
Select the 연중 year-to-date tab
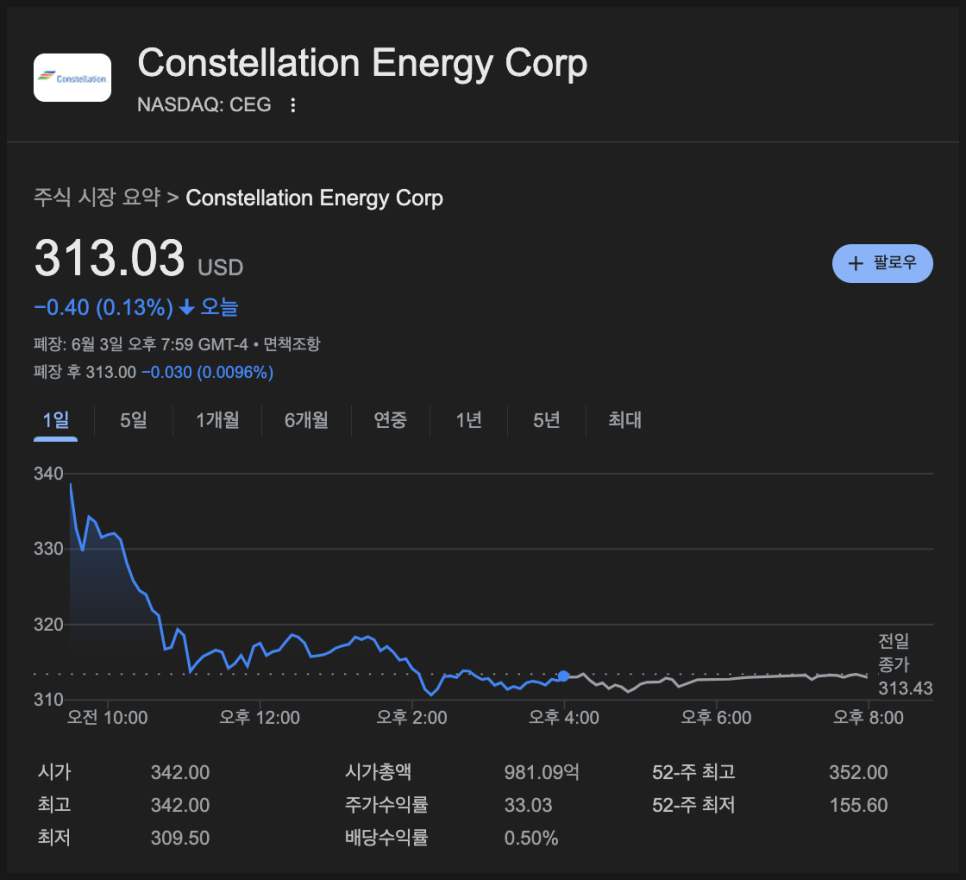coord(391,420)
